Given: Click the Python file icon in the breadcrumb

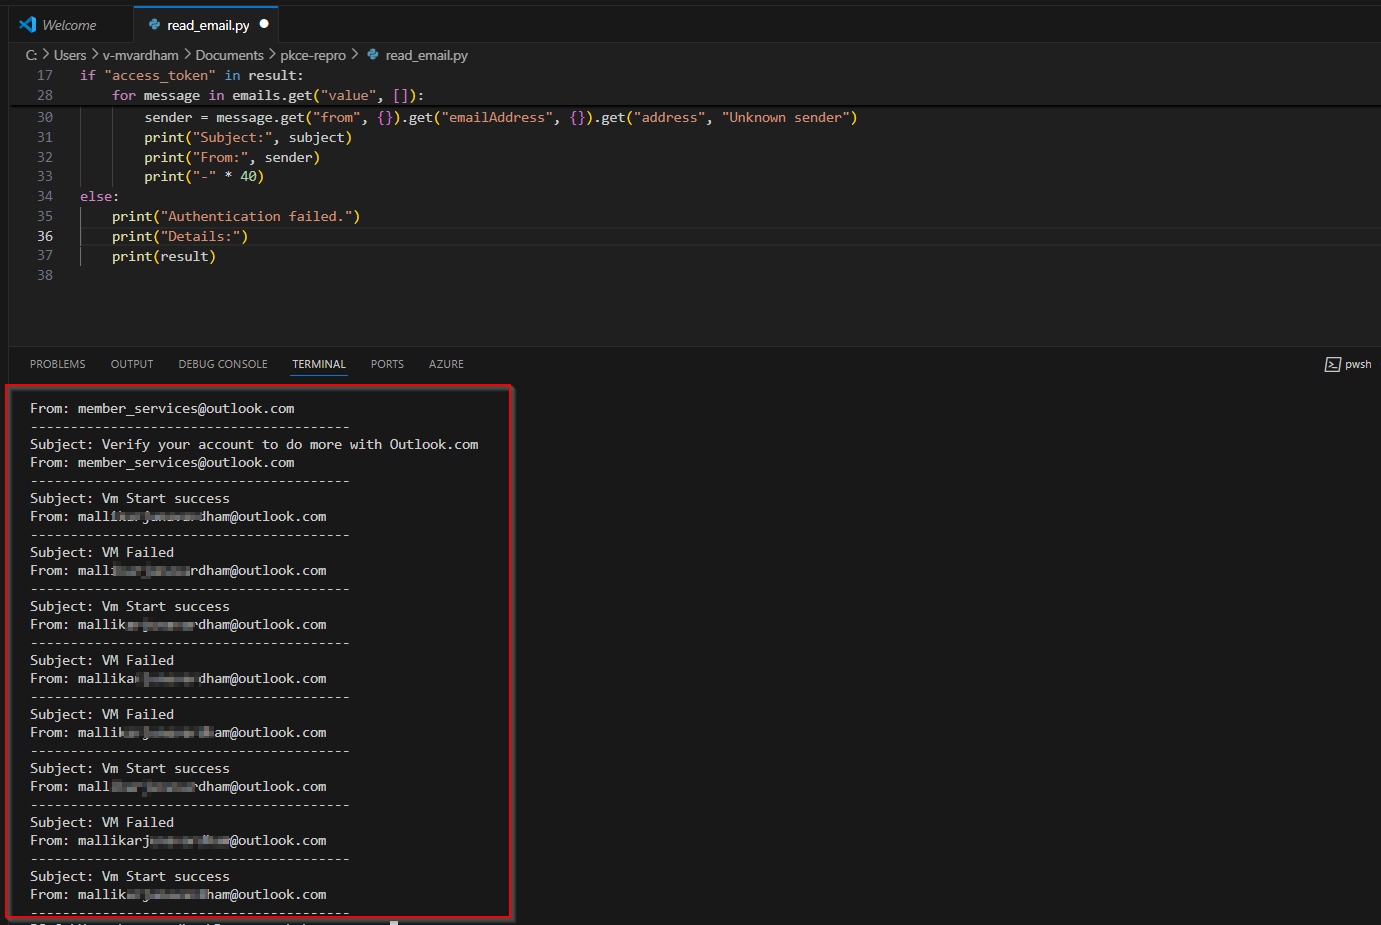Looking at the screenshot, I should [x=373, y=55].
